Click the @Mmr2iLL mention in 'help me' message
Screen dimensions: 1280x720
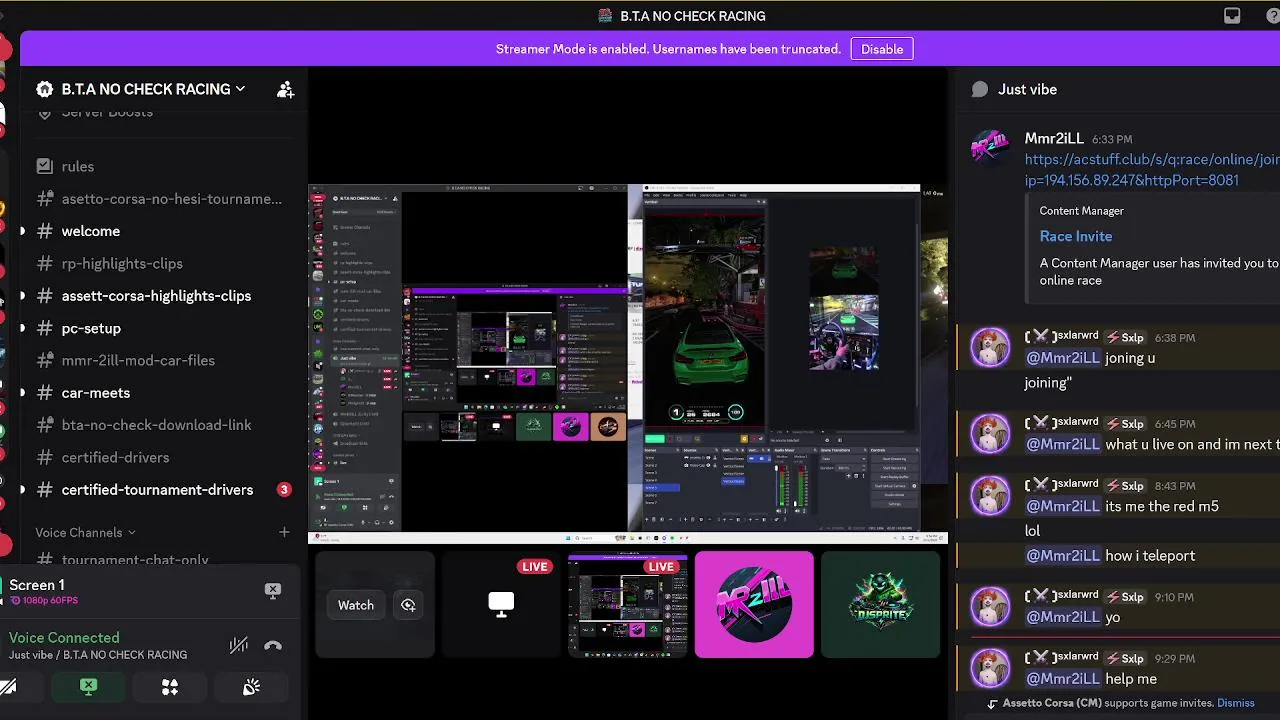pyautogui.click(x=1063, y=679)
